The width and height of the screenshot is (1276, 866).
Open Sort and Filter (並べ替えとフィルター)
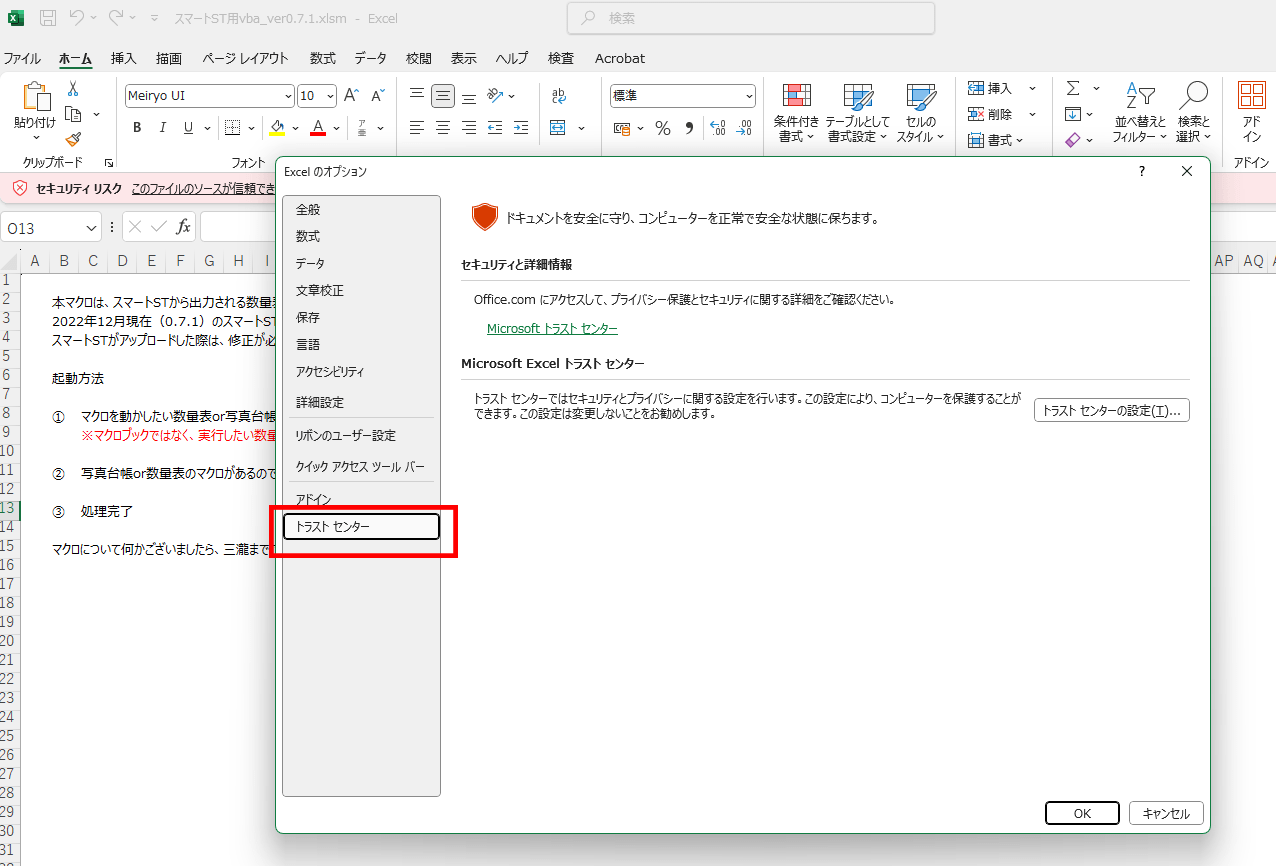click(x=1140, y=112)
